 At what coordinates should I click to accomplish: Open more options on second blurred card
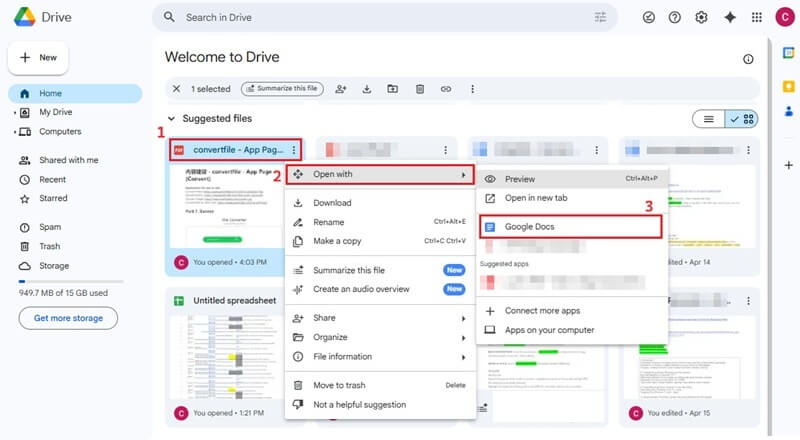point(445,150)
